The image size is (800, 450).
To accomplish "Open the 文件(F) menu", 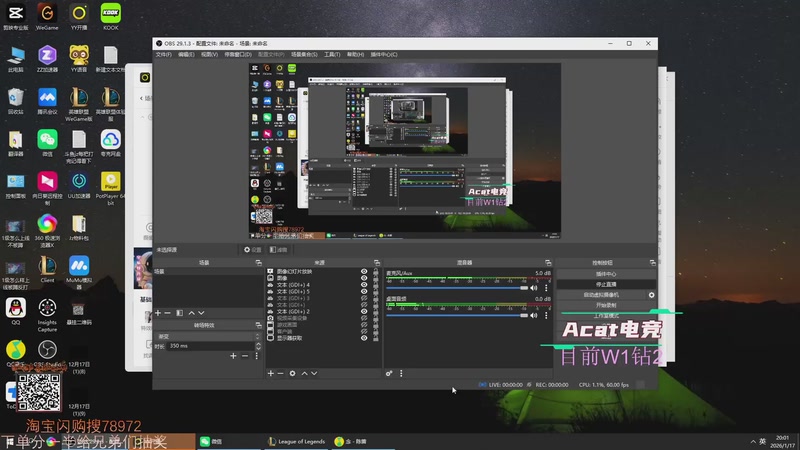I will click(x=164, y=55).
